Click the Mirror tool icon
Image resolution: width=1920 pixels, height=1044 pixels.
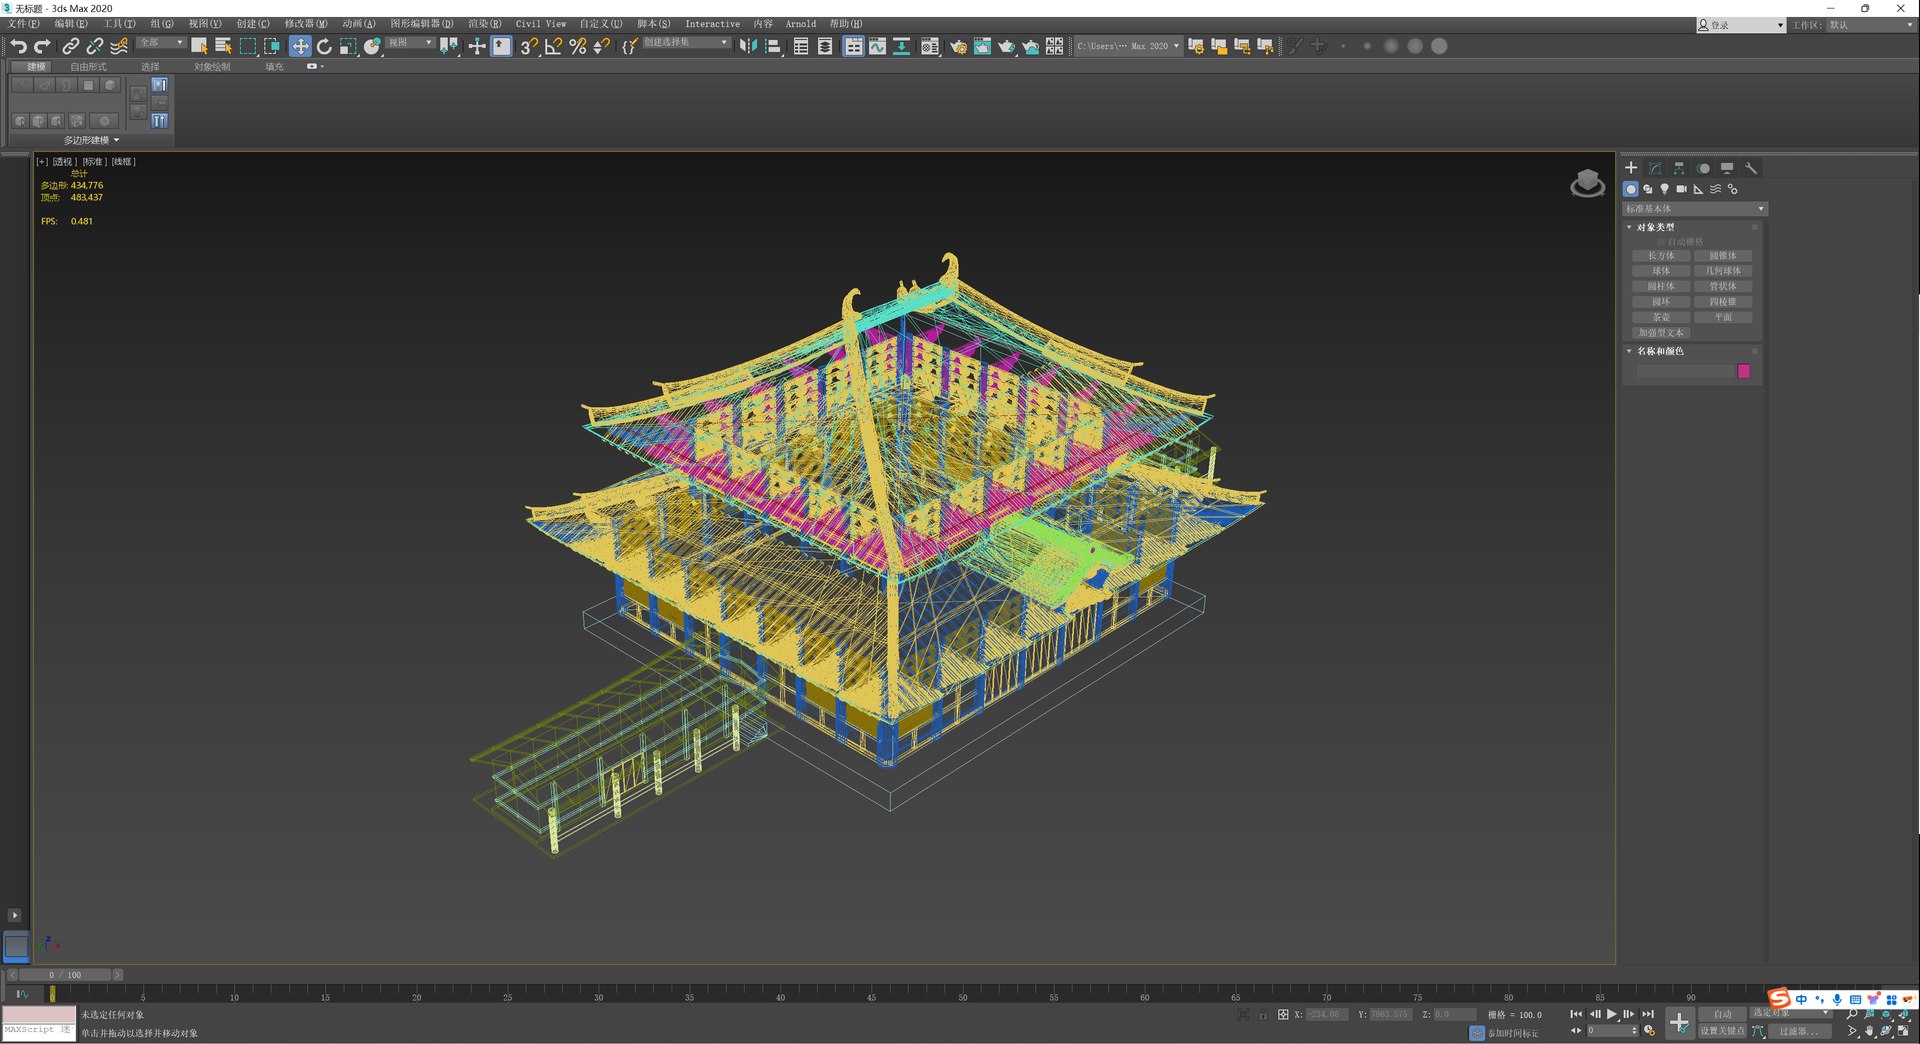[748, 46]
